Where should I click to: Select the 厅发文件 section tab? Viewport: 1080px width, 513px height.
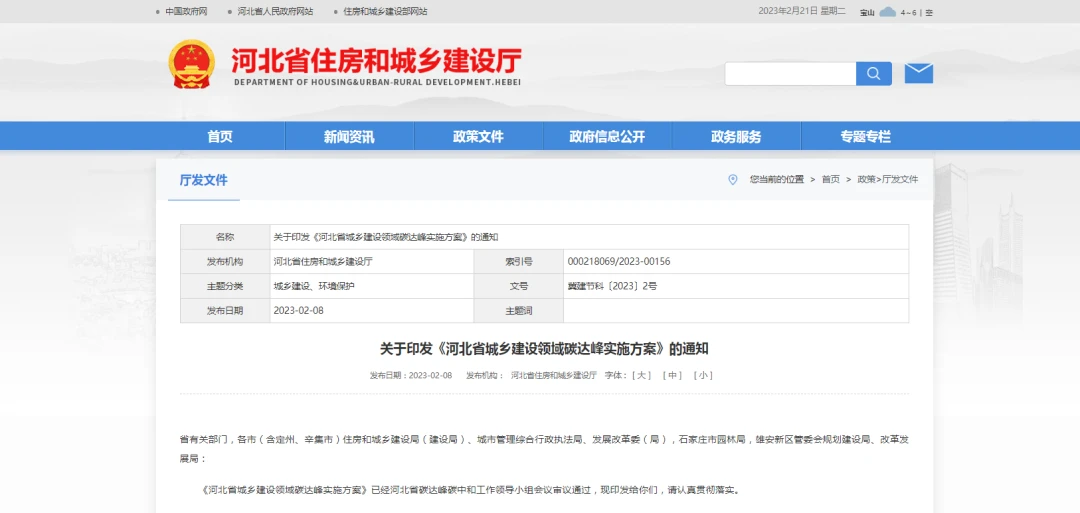203,181
